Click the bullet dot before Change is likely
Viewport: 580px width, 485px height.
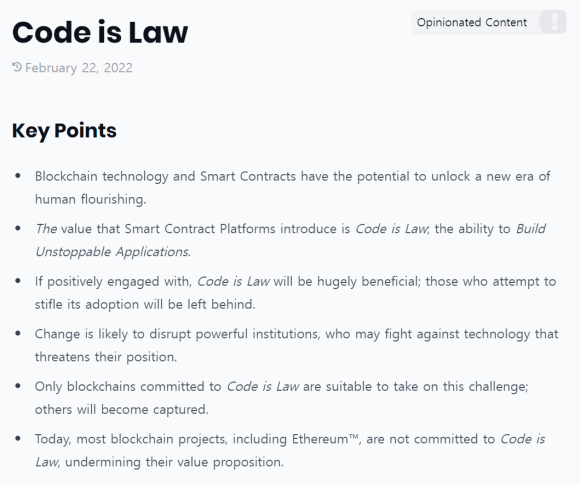[x=18, y=333]
